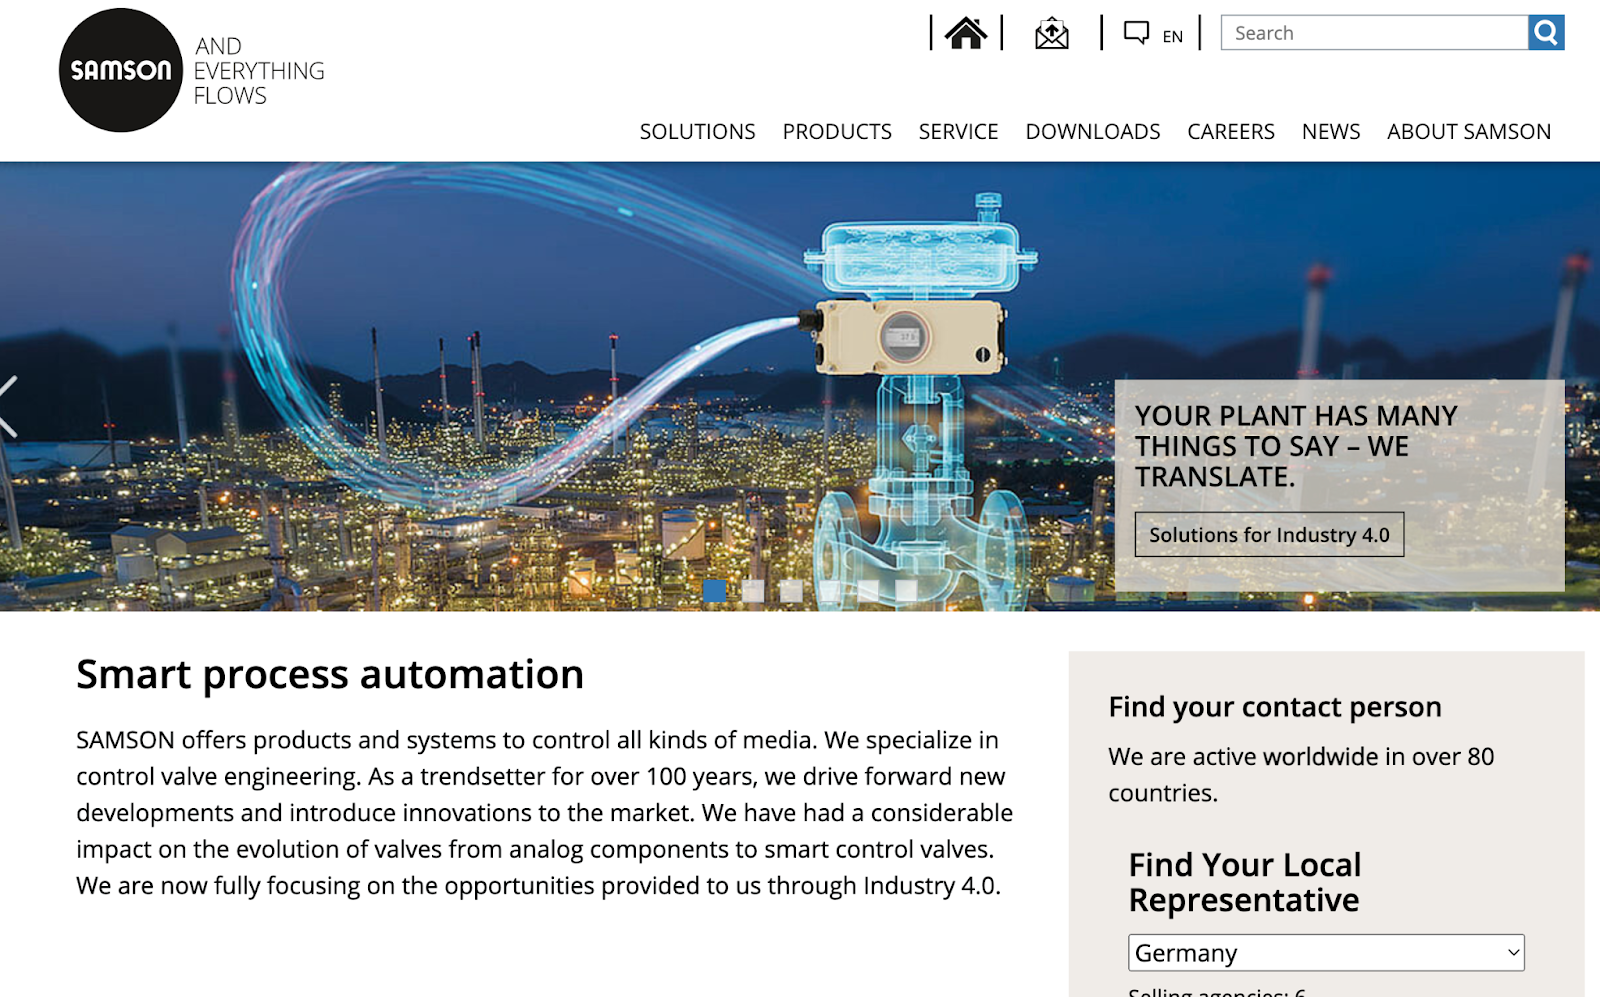Open the country dropdown showing Germany
Viewport: 1600px width, 997px height.
(x=1326, y=953)
